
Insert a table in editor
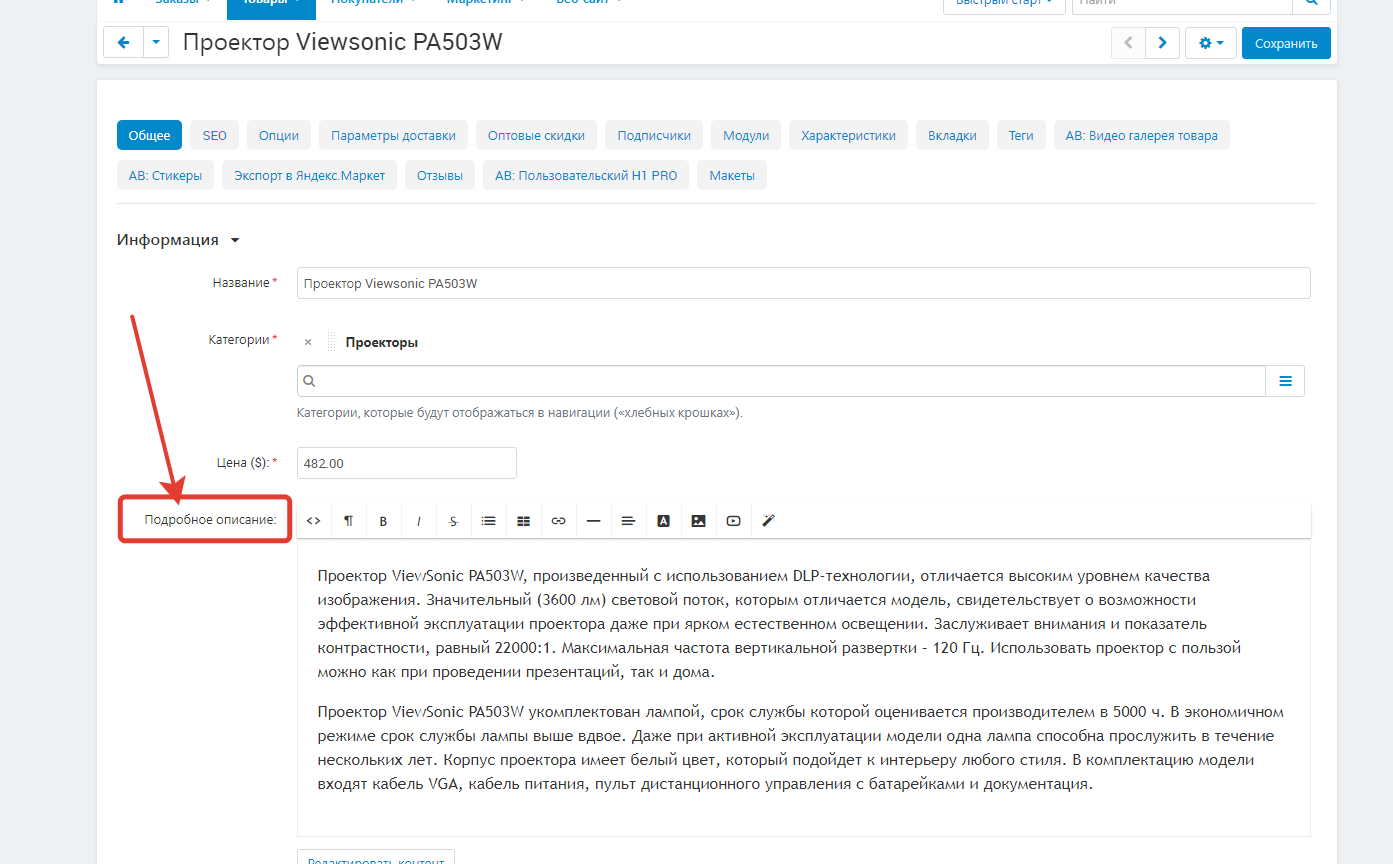click(524, 521)
